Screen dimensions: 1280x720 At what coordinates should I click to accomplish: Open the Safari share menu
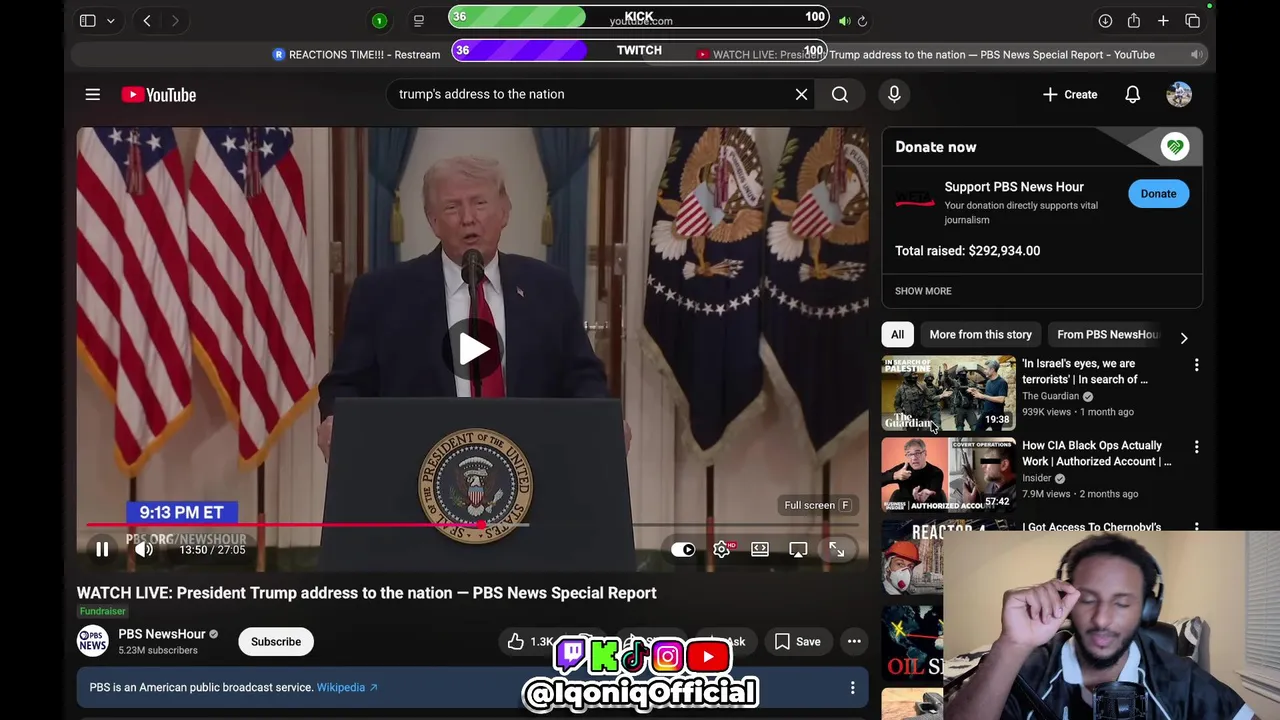point(1134,20)
